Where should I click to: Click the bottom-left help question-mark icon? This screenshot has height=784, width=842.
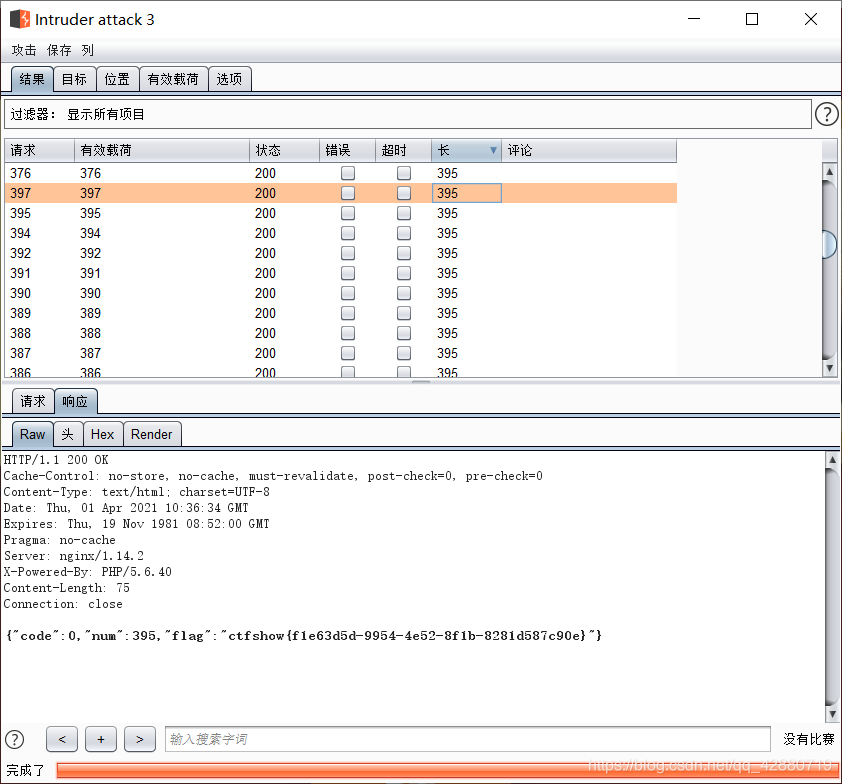(x=14, y=739)
